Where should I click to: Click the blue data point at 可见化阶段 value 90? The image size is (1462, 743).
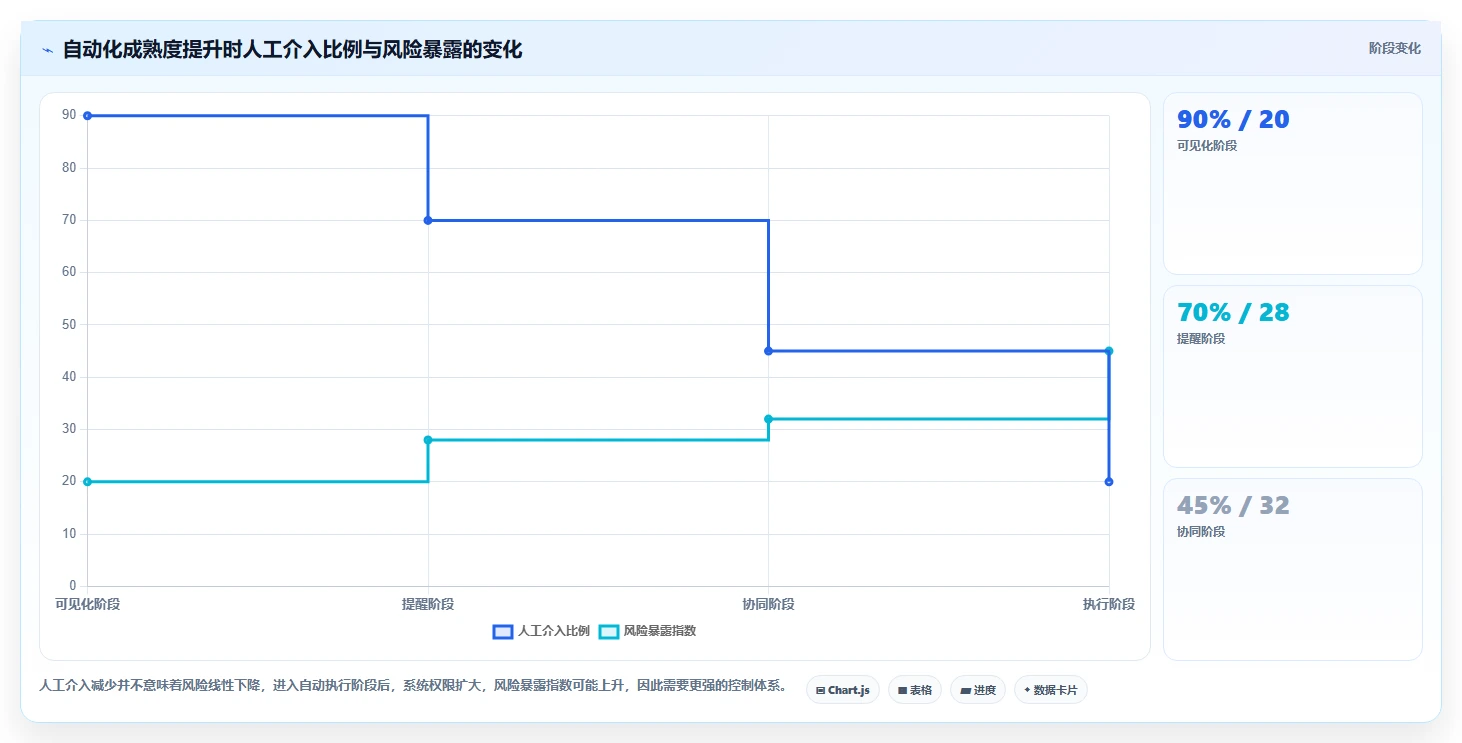(88, 116)
